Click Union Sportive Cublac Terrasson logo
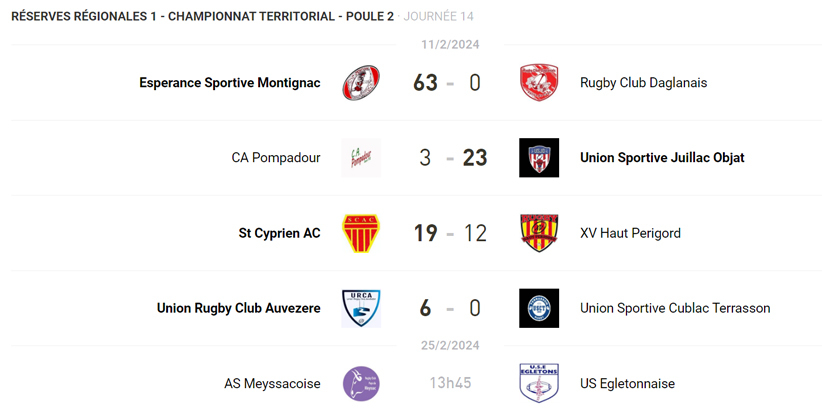 coord(539,308)
